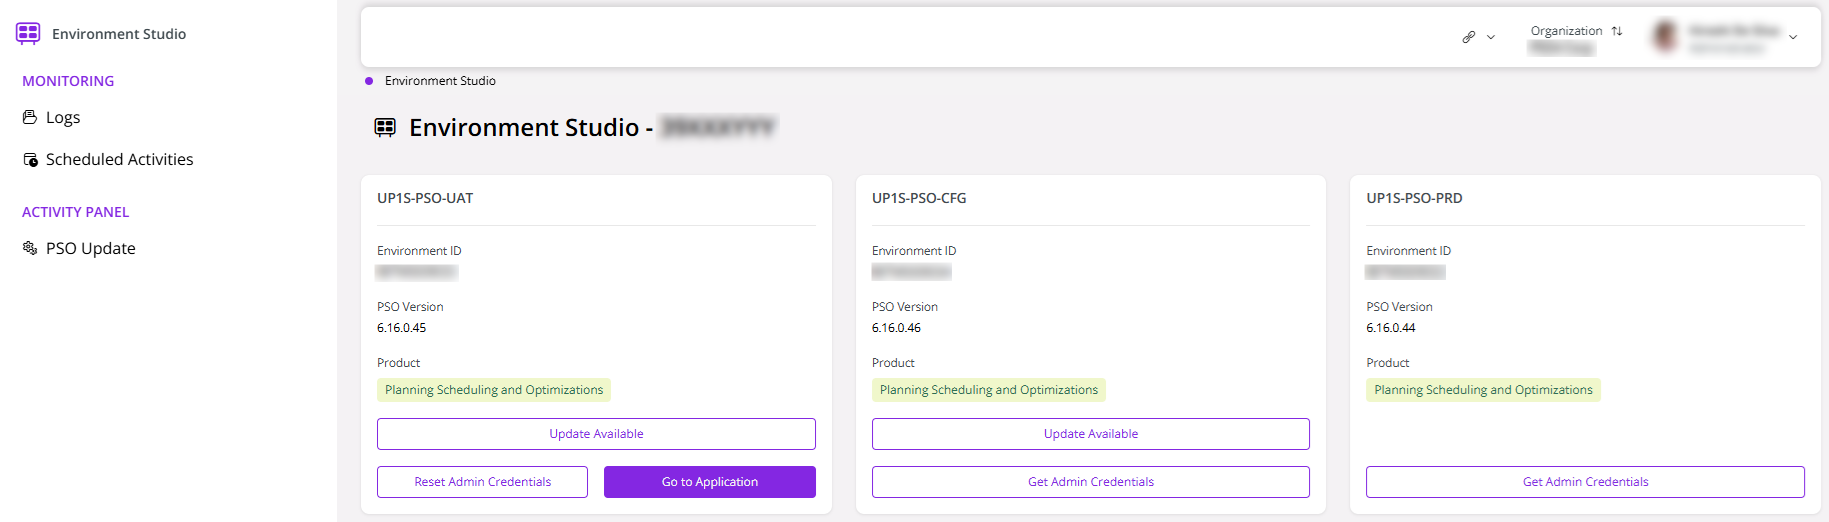1829x522 pixels.
Task: Click Environment Studio breadcrumb link
Action: (x=440, y=81)
